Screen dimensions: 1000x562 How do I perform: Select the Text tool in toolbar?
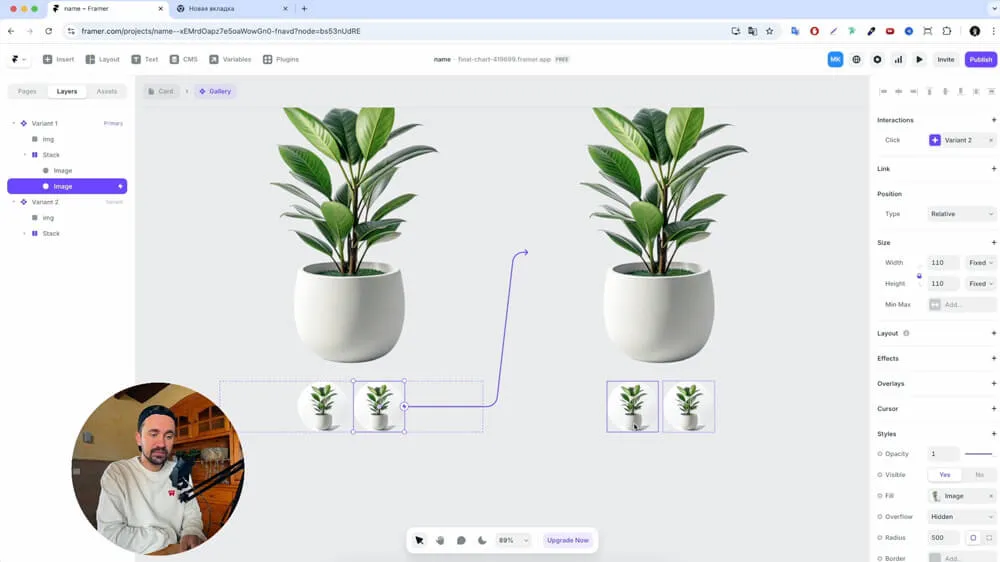coord(144,59)
